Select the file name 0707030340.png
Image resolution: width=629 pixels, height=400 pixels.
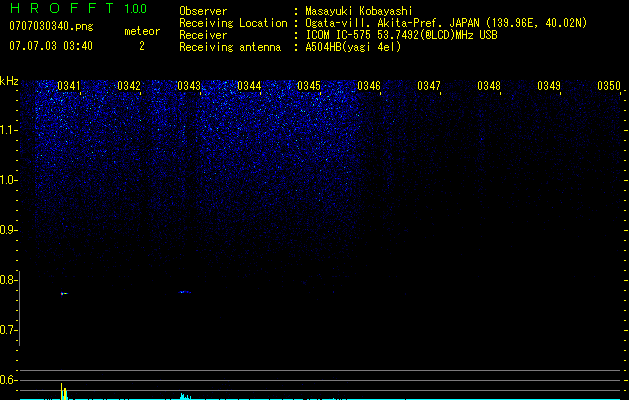51,26
